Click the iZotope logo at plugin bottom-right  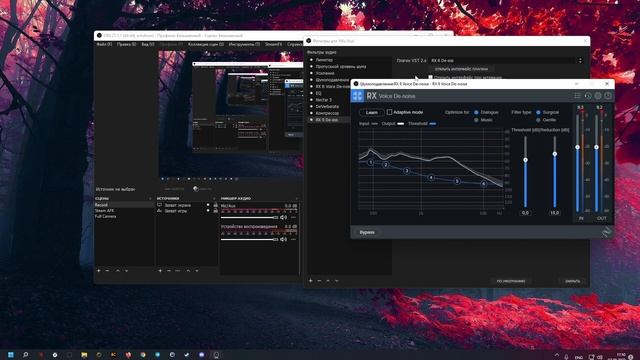(x=607, y=232)
